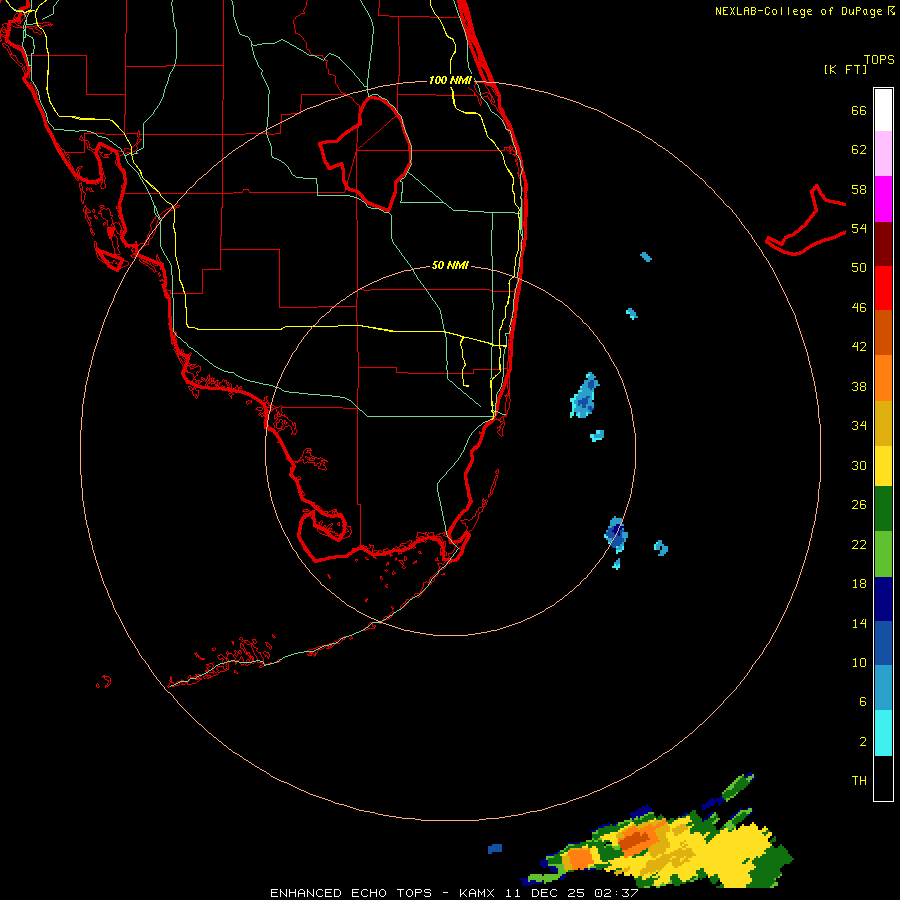
Task: Click the bright orange legend swatch
Action: click(x=883, y=378)
